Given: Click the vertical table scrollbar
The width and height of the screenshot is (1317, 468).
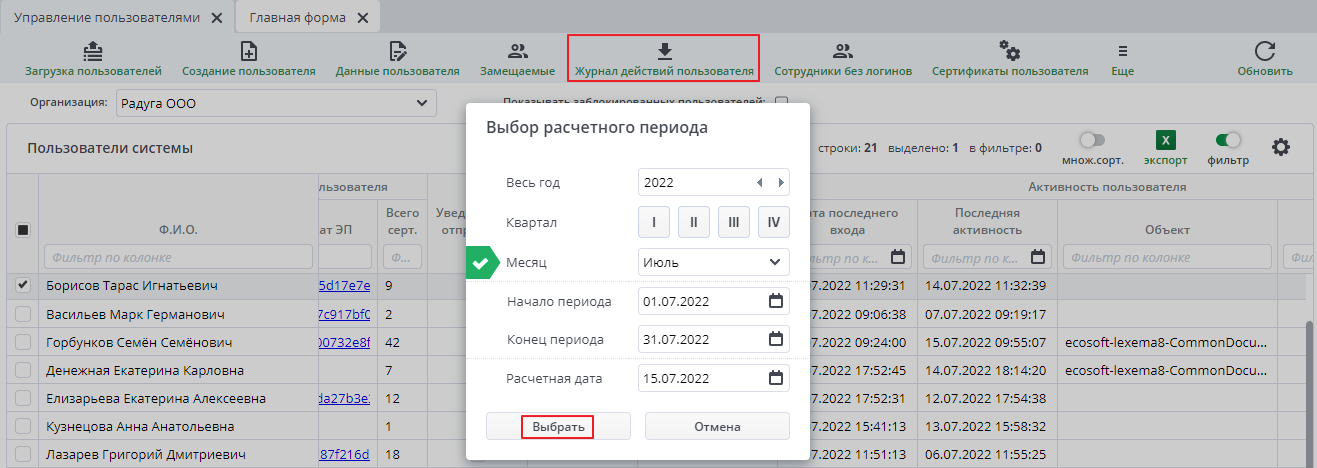Looking at the screenshot, I should coord(1311,392).
